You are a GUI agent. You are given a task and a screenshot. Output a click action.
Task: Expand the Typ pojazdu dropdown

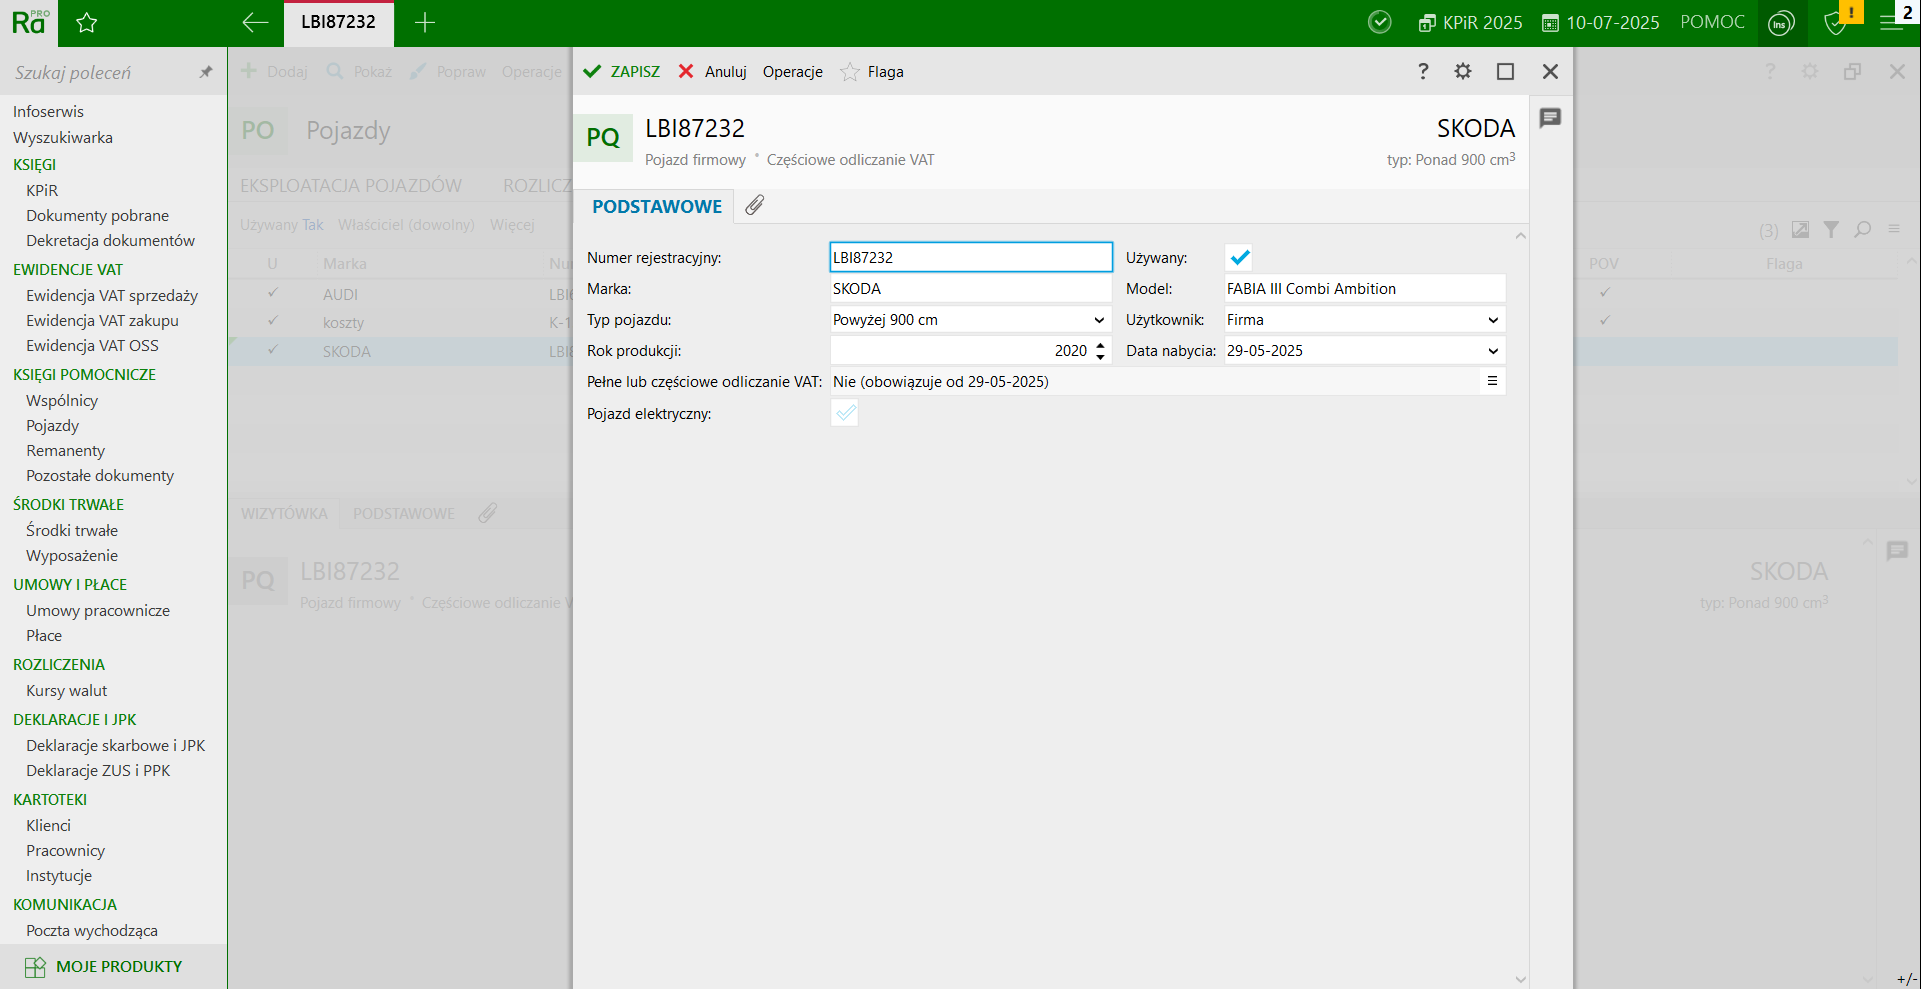[x=1099, y=320]
